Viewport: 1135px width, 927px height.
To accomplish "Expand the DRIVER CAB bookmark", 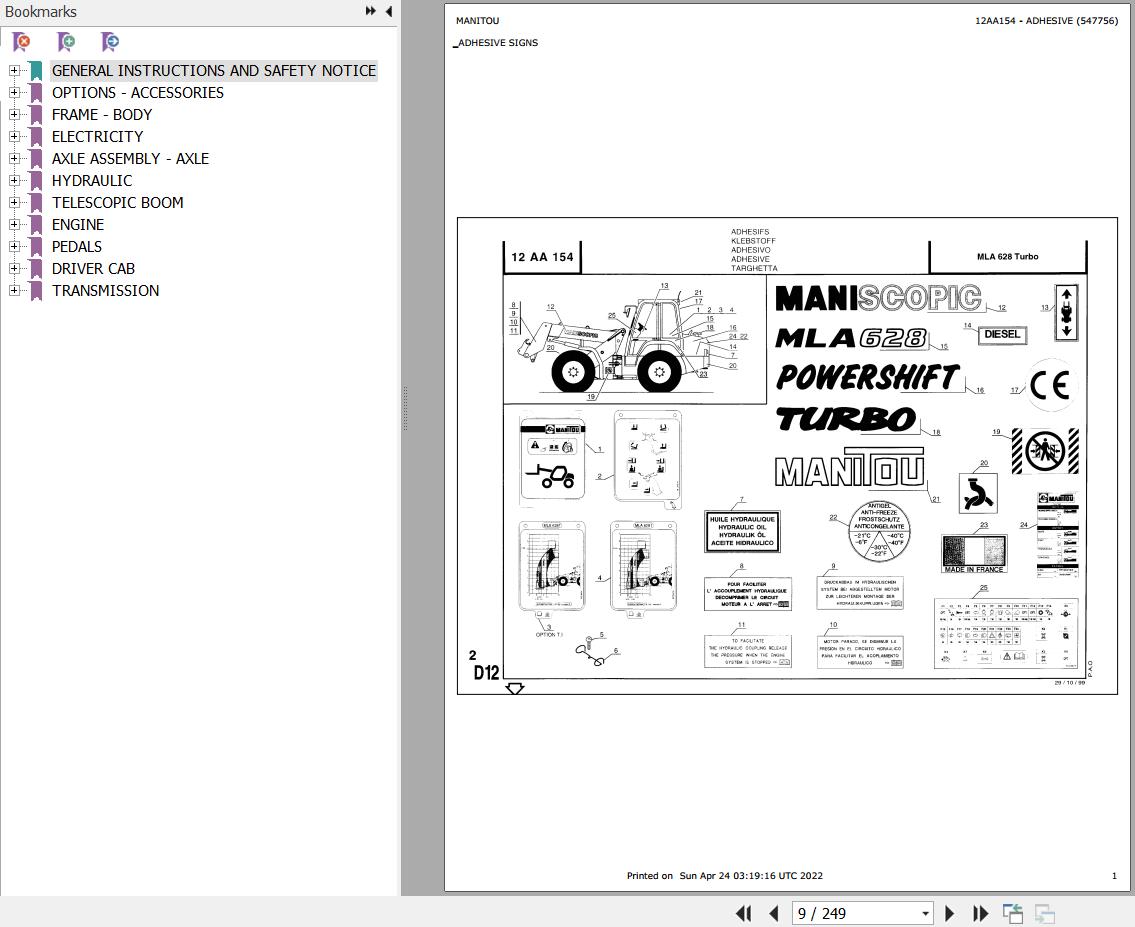I will point(14,268).
